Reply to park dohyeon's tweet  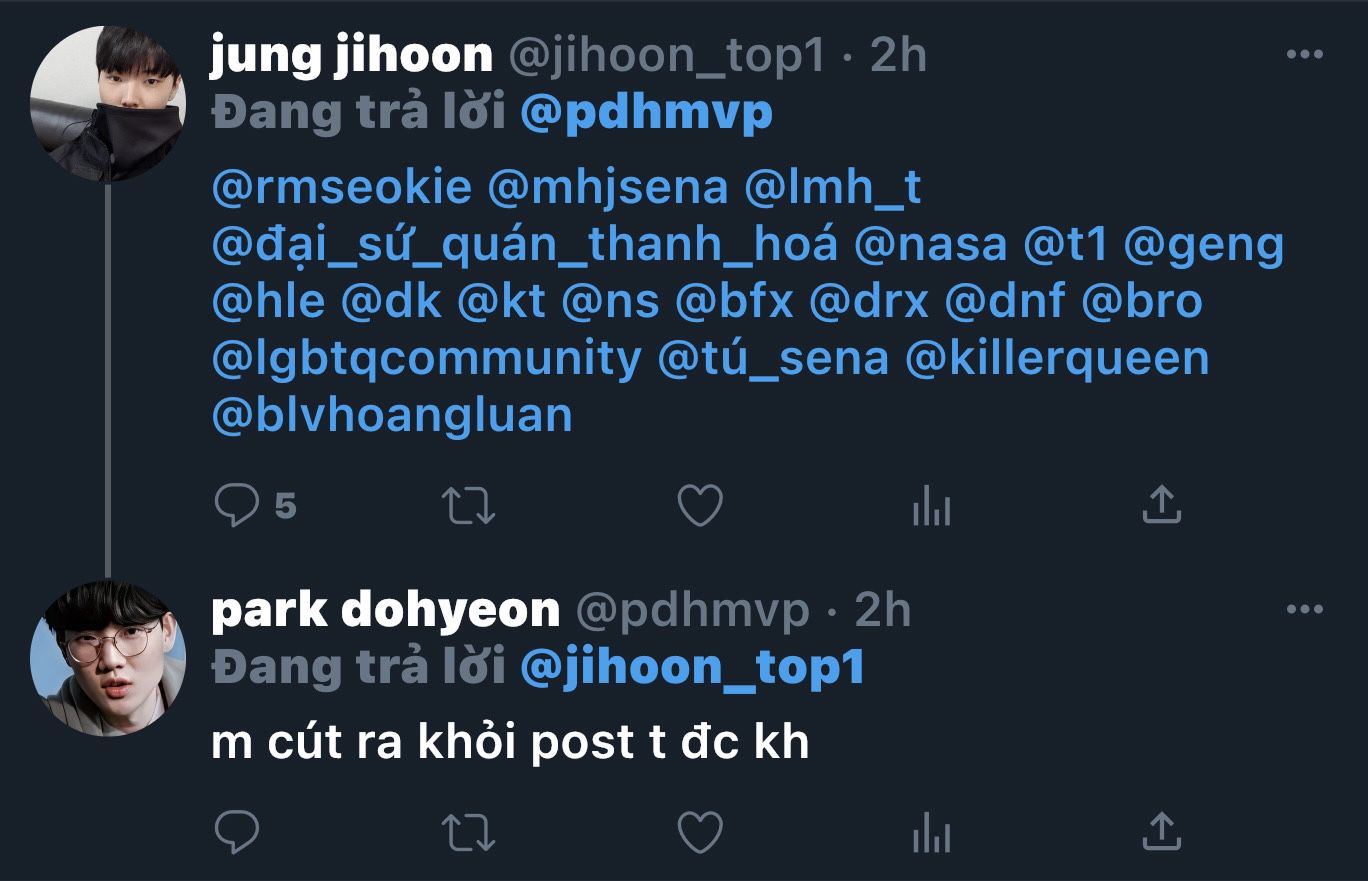tap(237, 831)
